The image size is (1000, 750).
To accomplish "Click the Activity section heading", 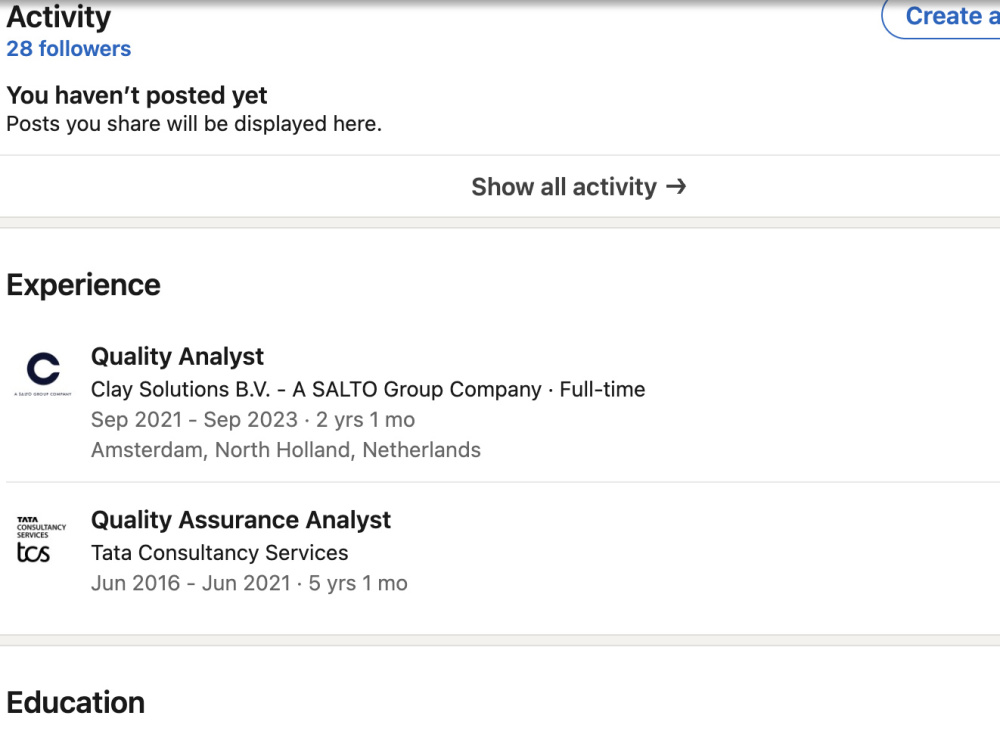I will coord(59,17).
